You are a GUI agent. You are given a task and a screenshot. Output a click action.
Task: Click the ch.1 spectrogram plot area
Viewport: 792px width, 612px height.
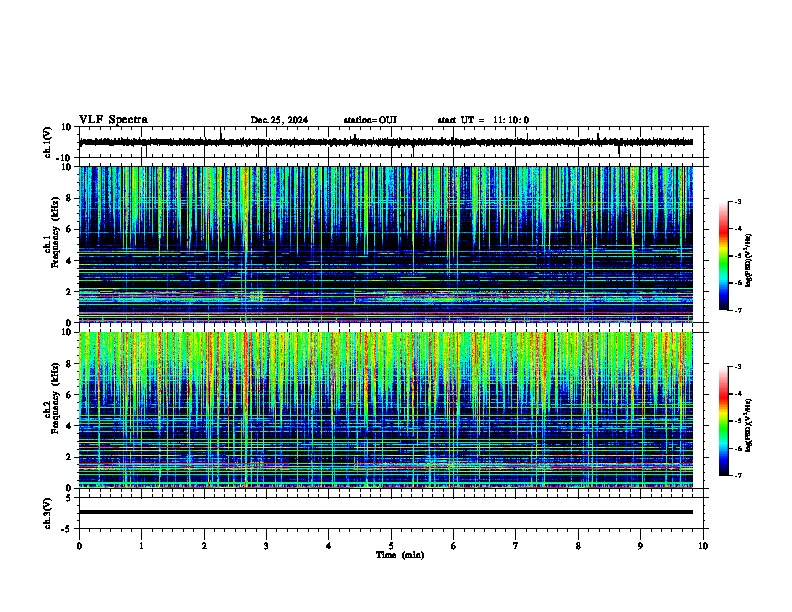(x=386, y=244)
